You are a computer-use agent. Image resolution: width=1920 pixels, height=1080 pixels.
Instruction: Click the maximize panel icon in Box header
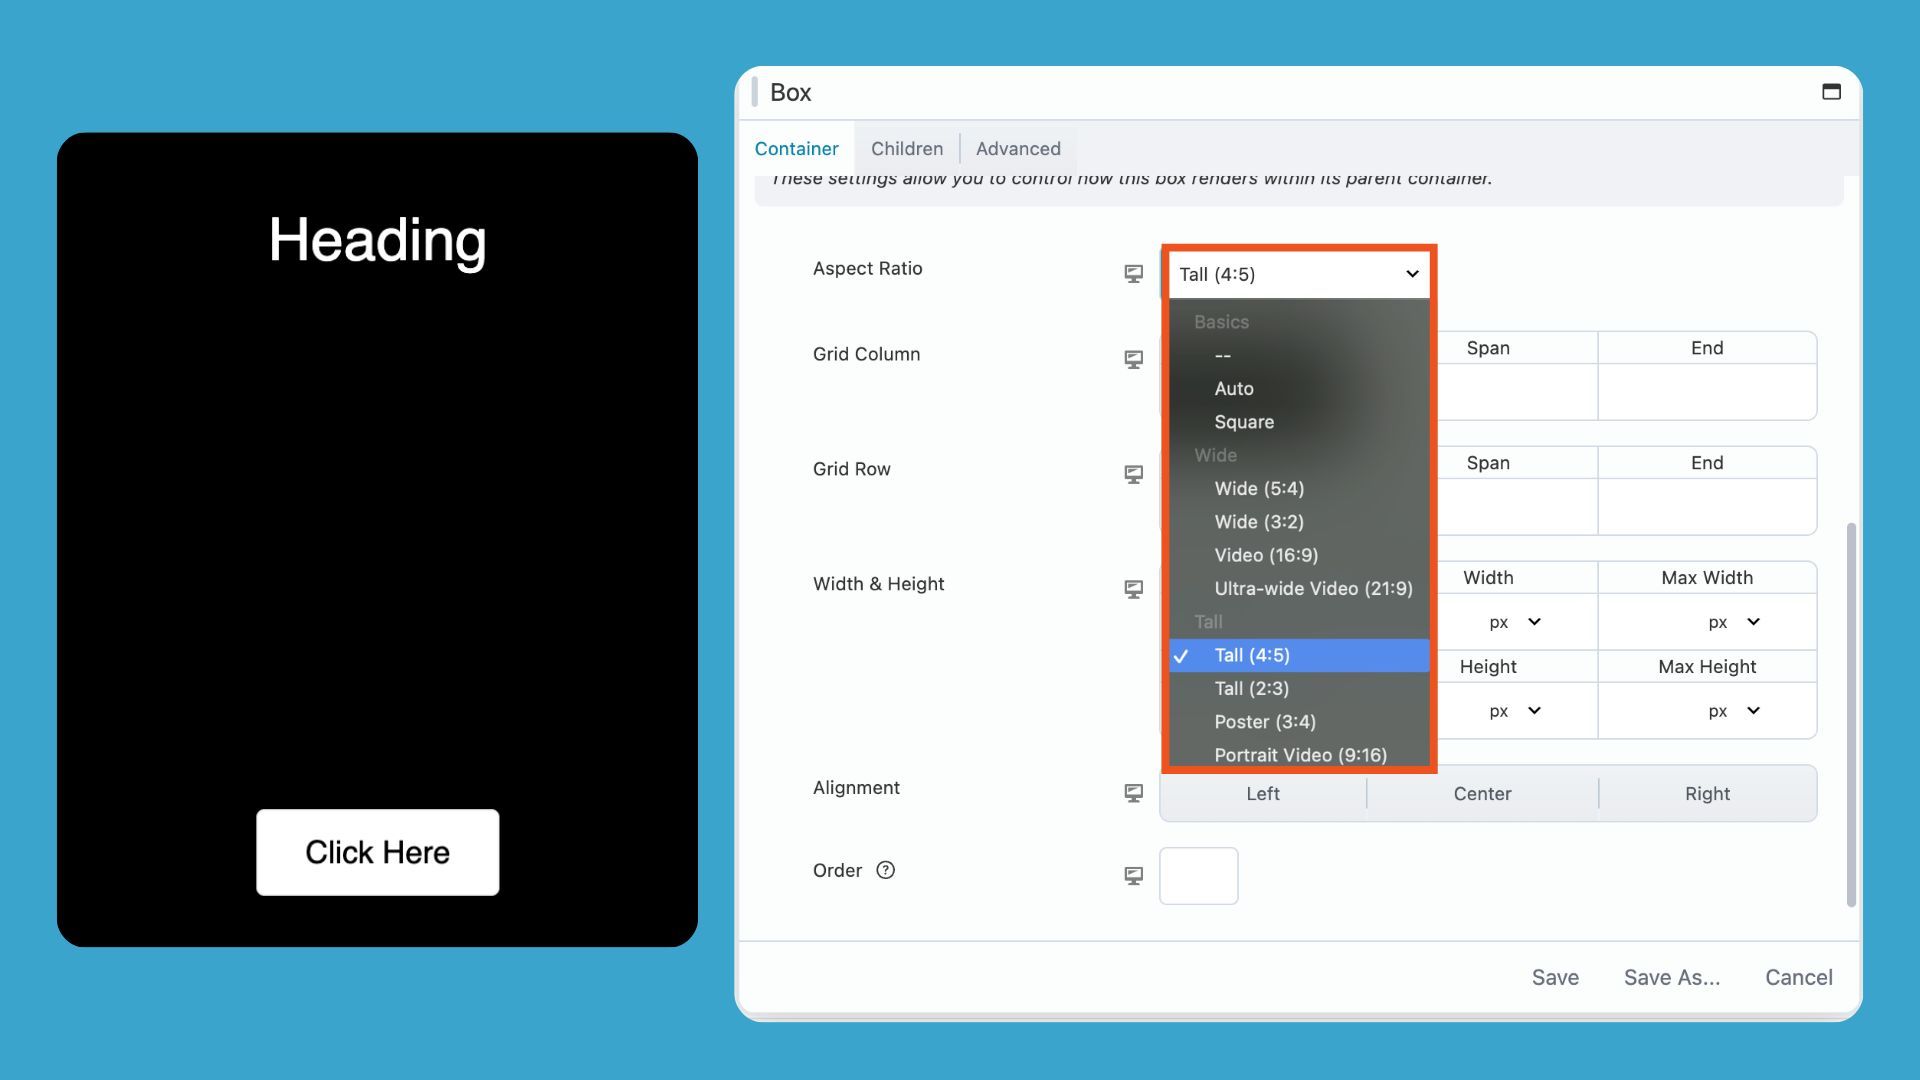pos(1831,92)
